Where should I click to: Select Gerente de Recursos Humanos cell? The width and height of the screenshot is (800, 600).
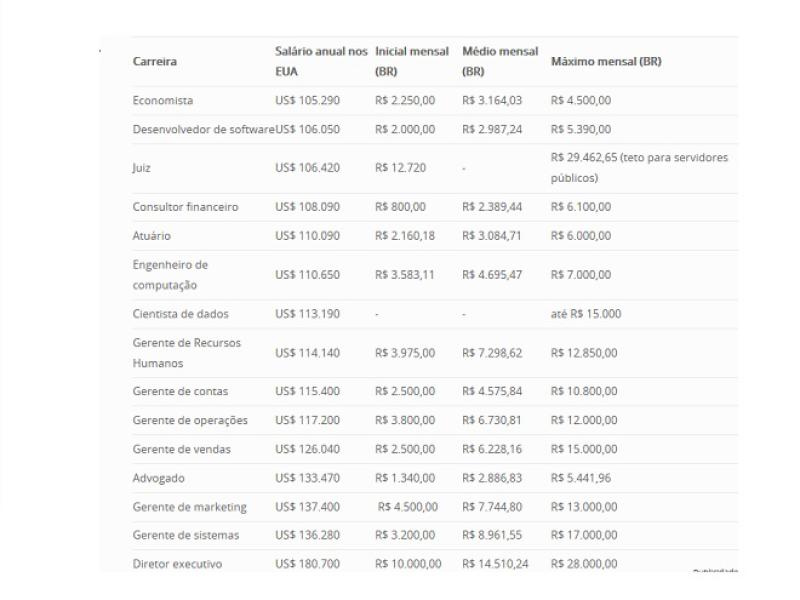click(x=187, y=353)
